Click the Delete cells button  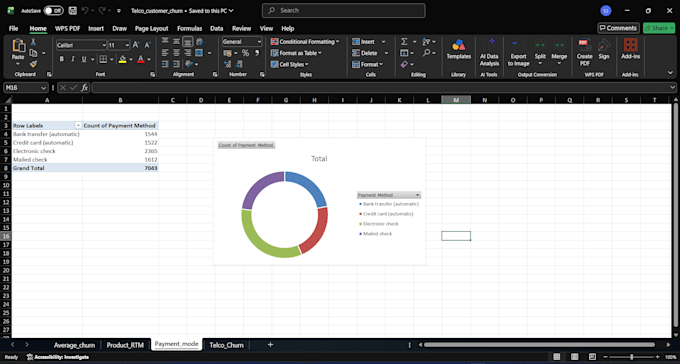point(365,53)
